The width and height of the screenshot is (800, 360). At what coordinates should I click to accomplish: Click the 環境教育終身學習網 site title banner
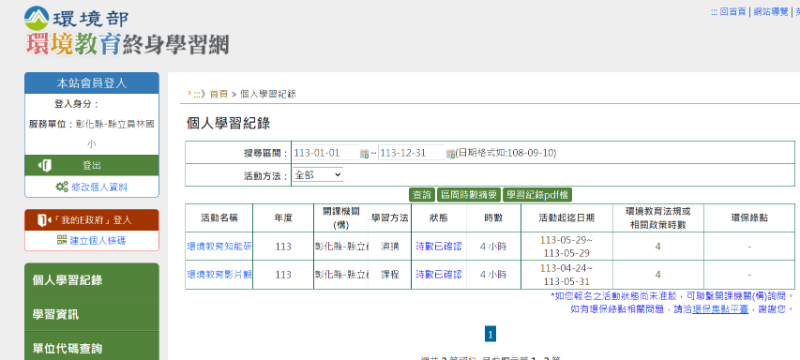pos(128,44)
